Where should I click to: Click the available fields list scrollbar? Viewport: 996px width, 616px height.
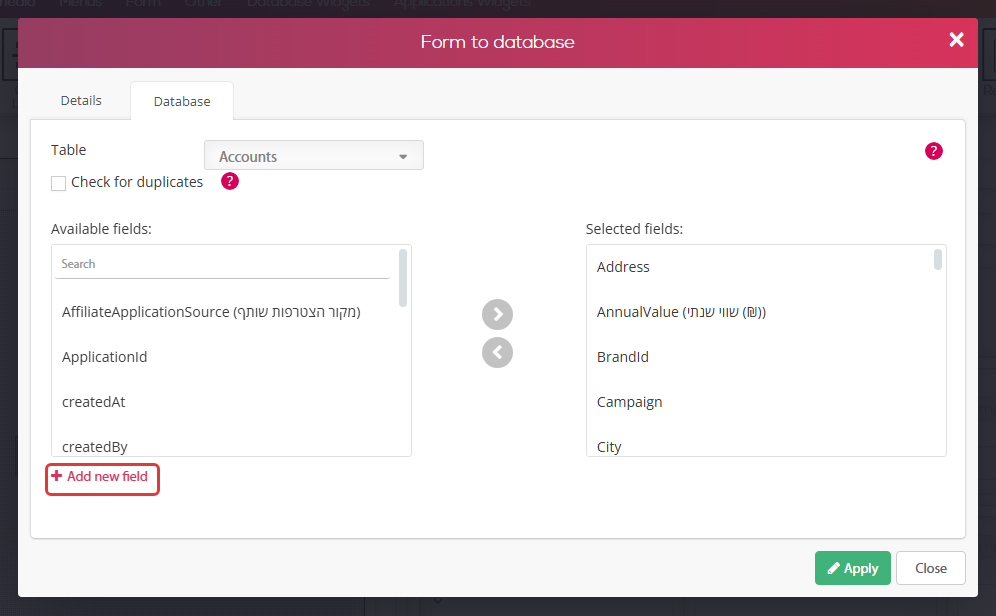coord(403,278)
